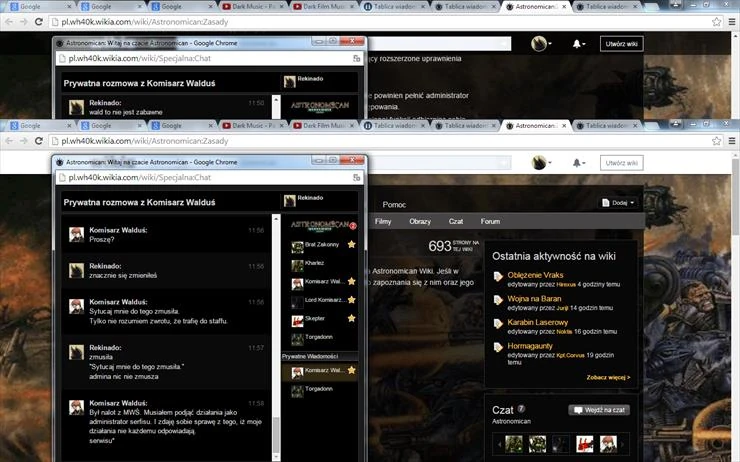Image resolution: width=740 pixels, height=462 pixels.
Task: Open the Oblężenie Vraks article link
Action: [535, 275]
